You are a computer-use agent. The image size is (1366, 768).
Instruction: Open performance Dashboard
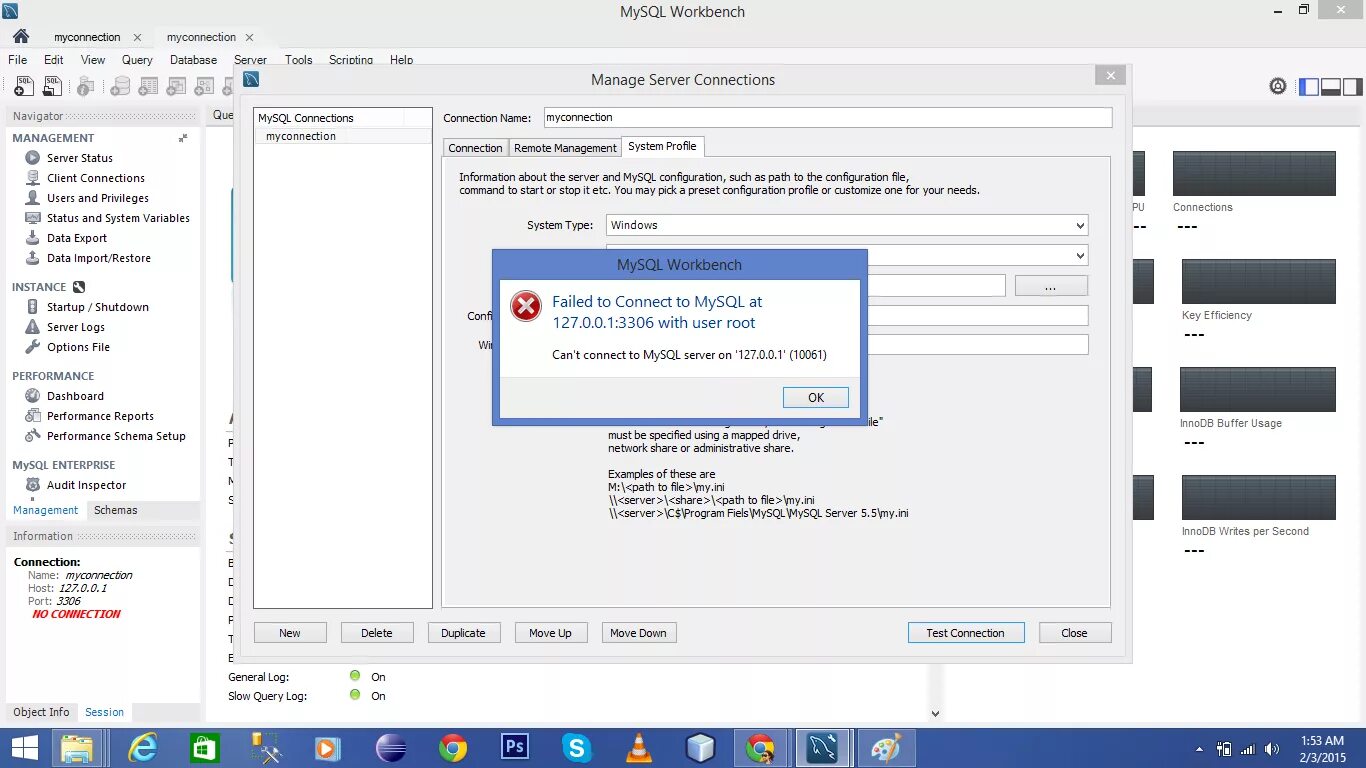tap(75, 396)
